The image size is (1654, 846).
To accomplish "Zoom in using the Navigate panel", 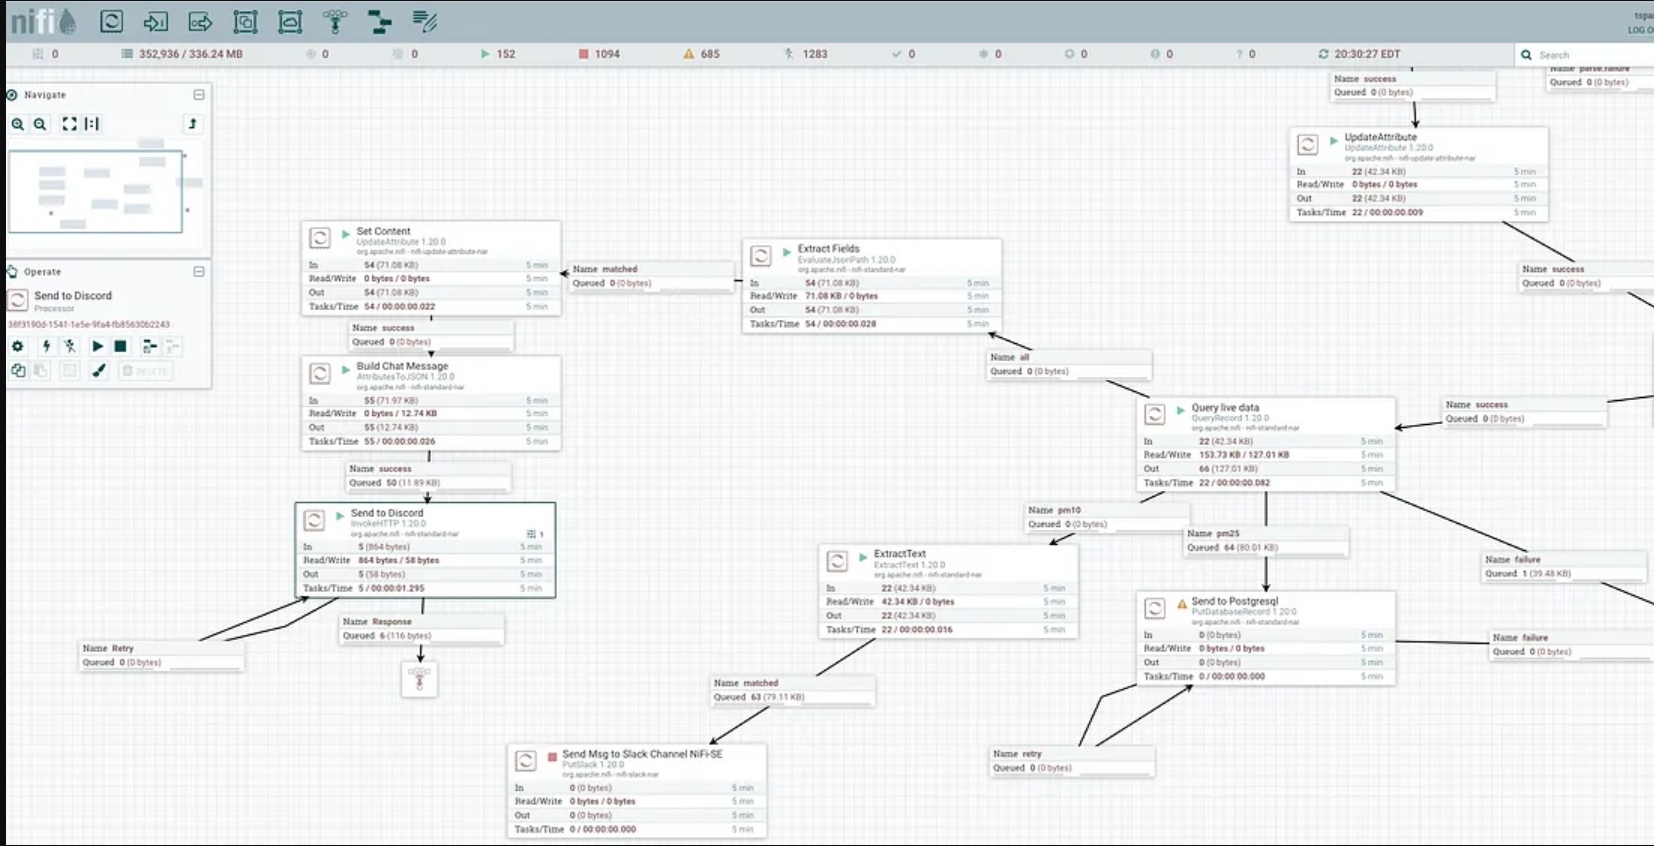I will (x=18, y=124).
